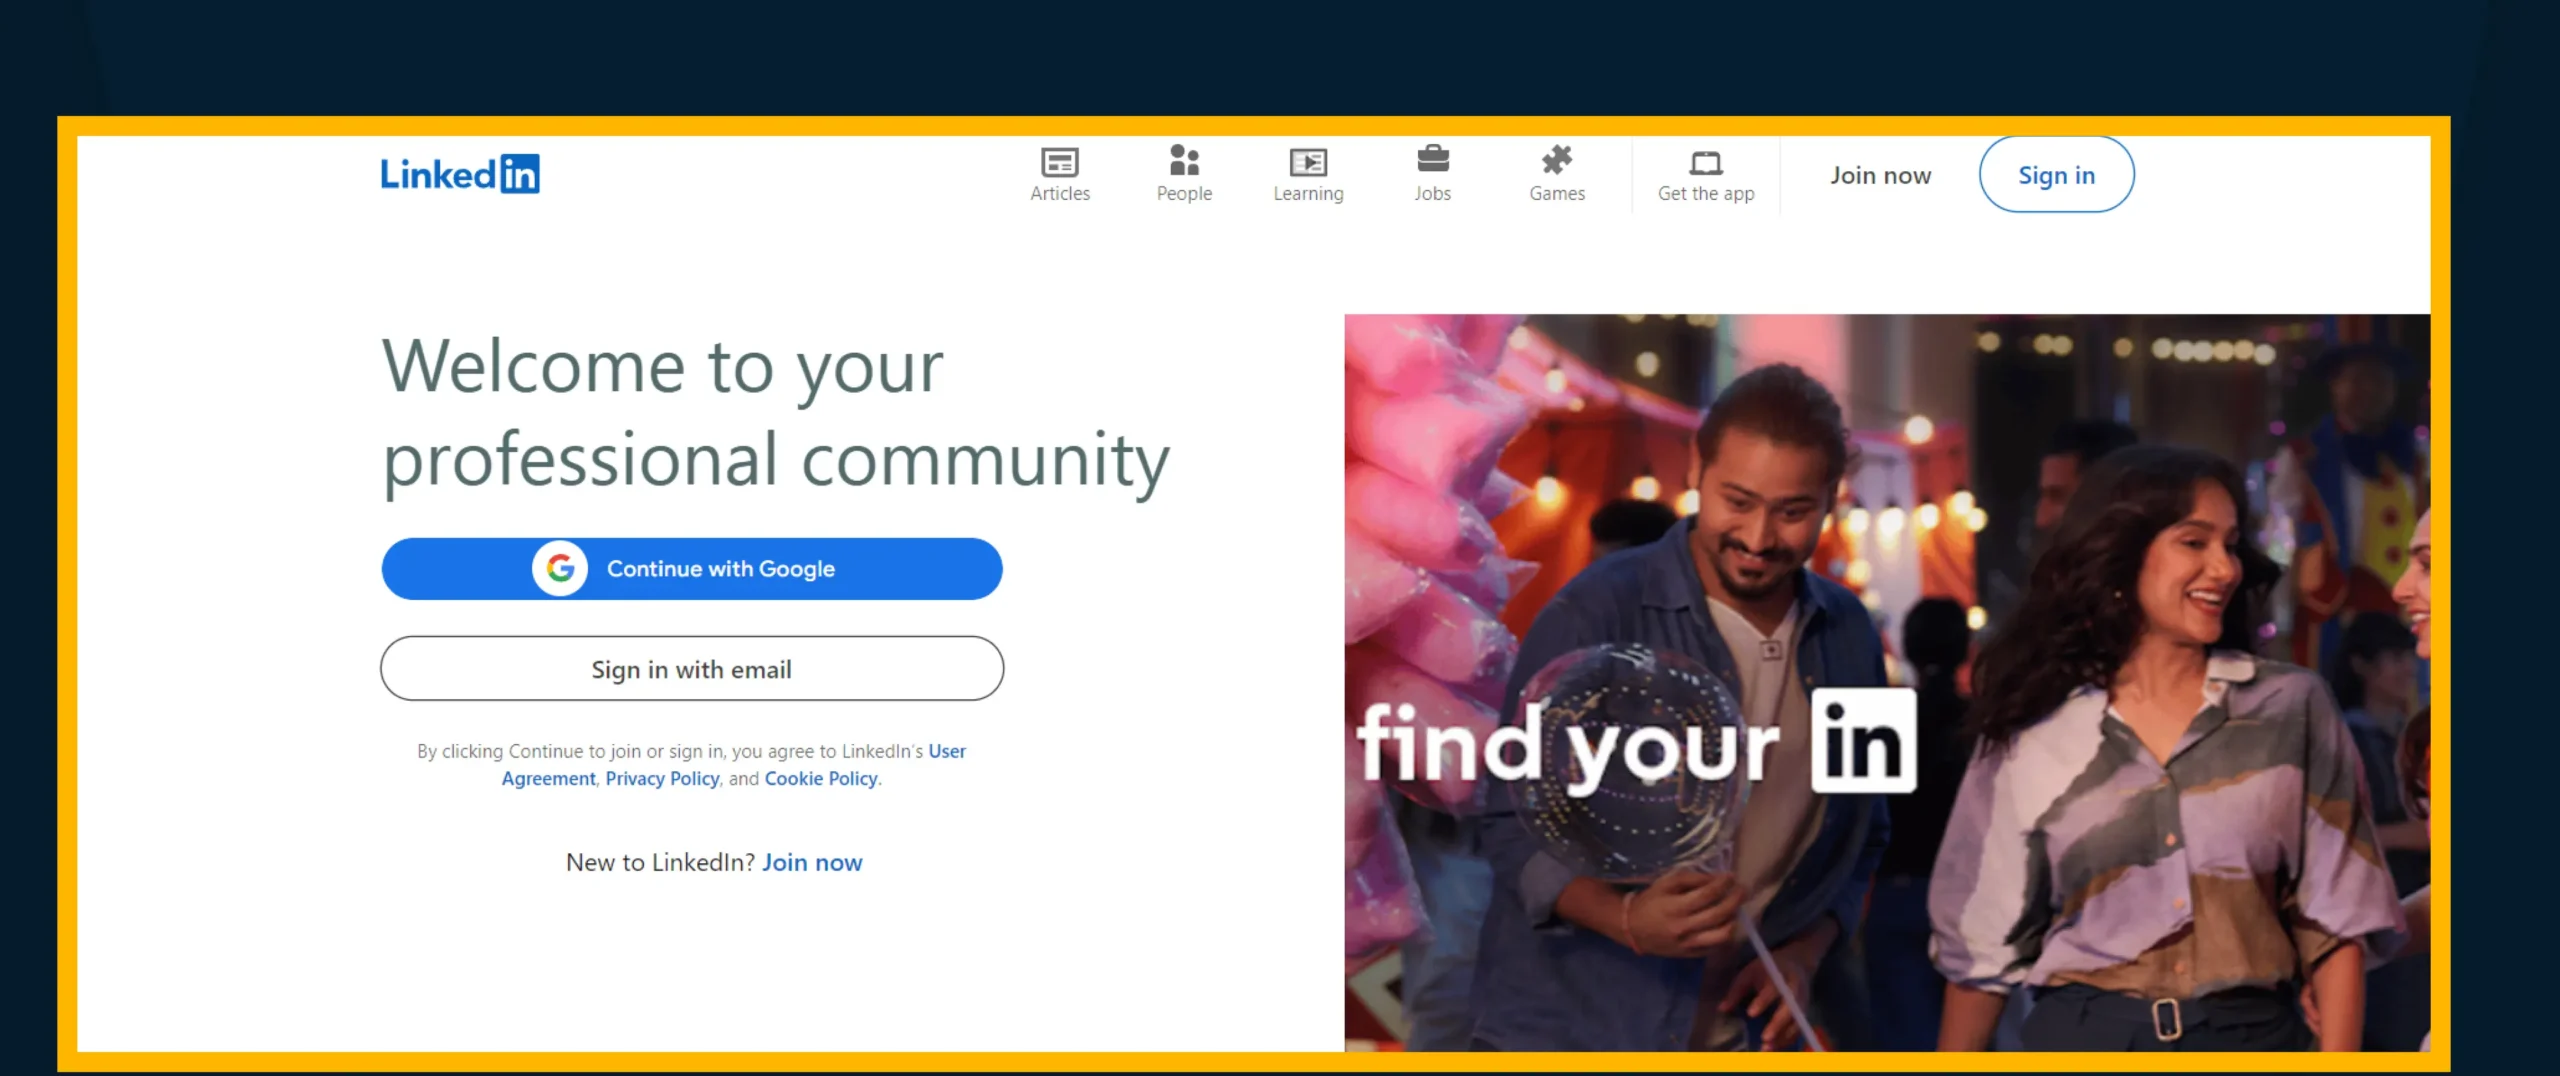
Task: Go to Learning via its nav icon
Action: 1308,161
